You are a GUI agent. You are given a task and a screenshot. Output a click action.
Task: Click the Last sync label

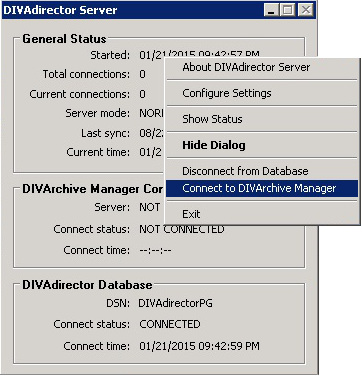click(105, 133)
